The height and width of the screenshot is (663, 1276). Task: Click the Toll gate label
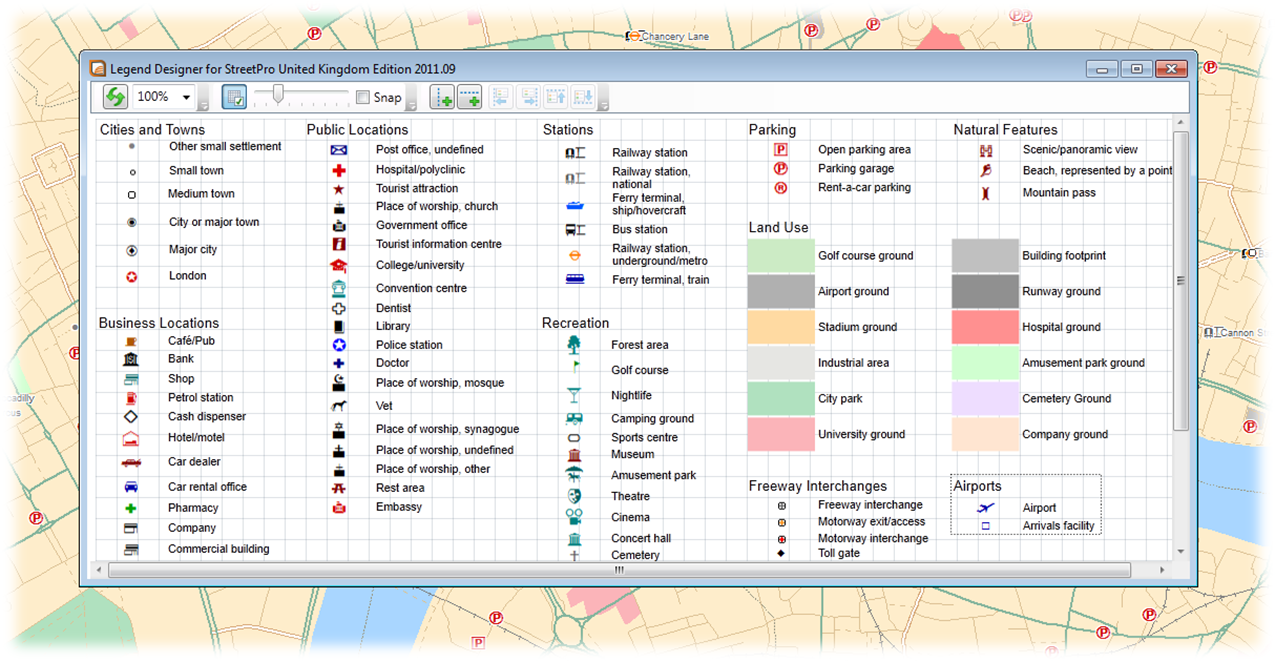point(839,553)
